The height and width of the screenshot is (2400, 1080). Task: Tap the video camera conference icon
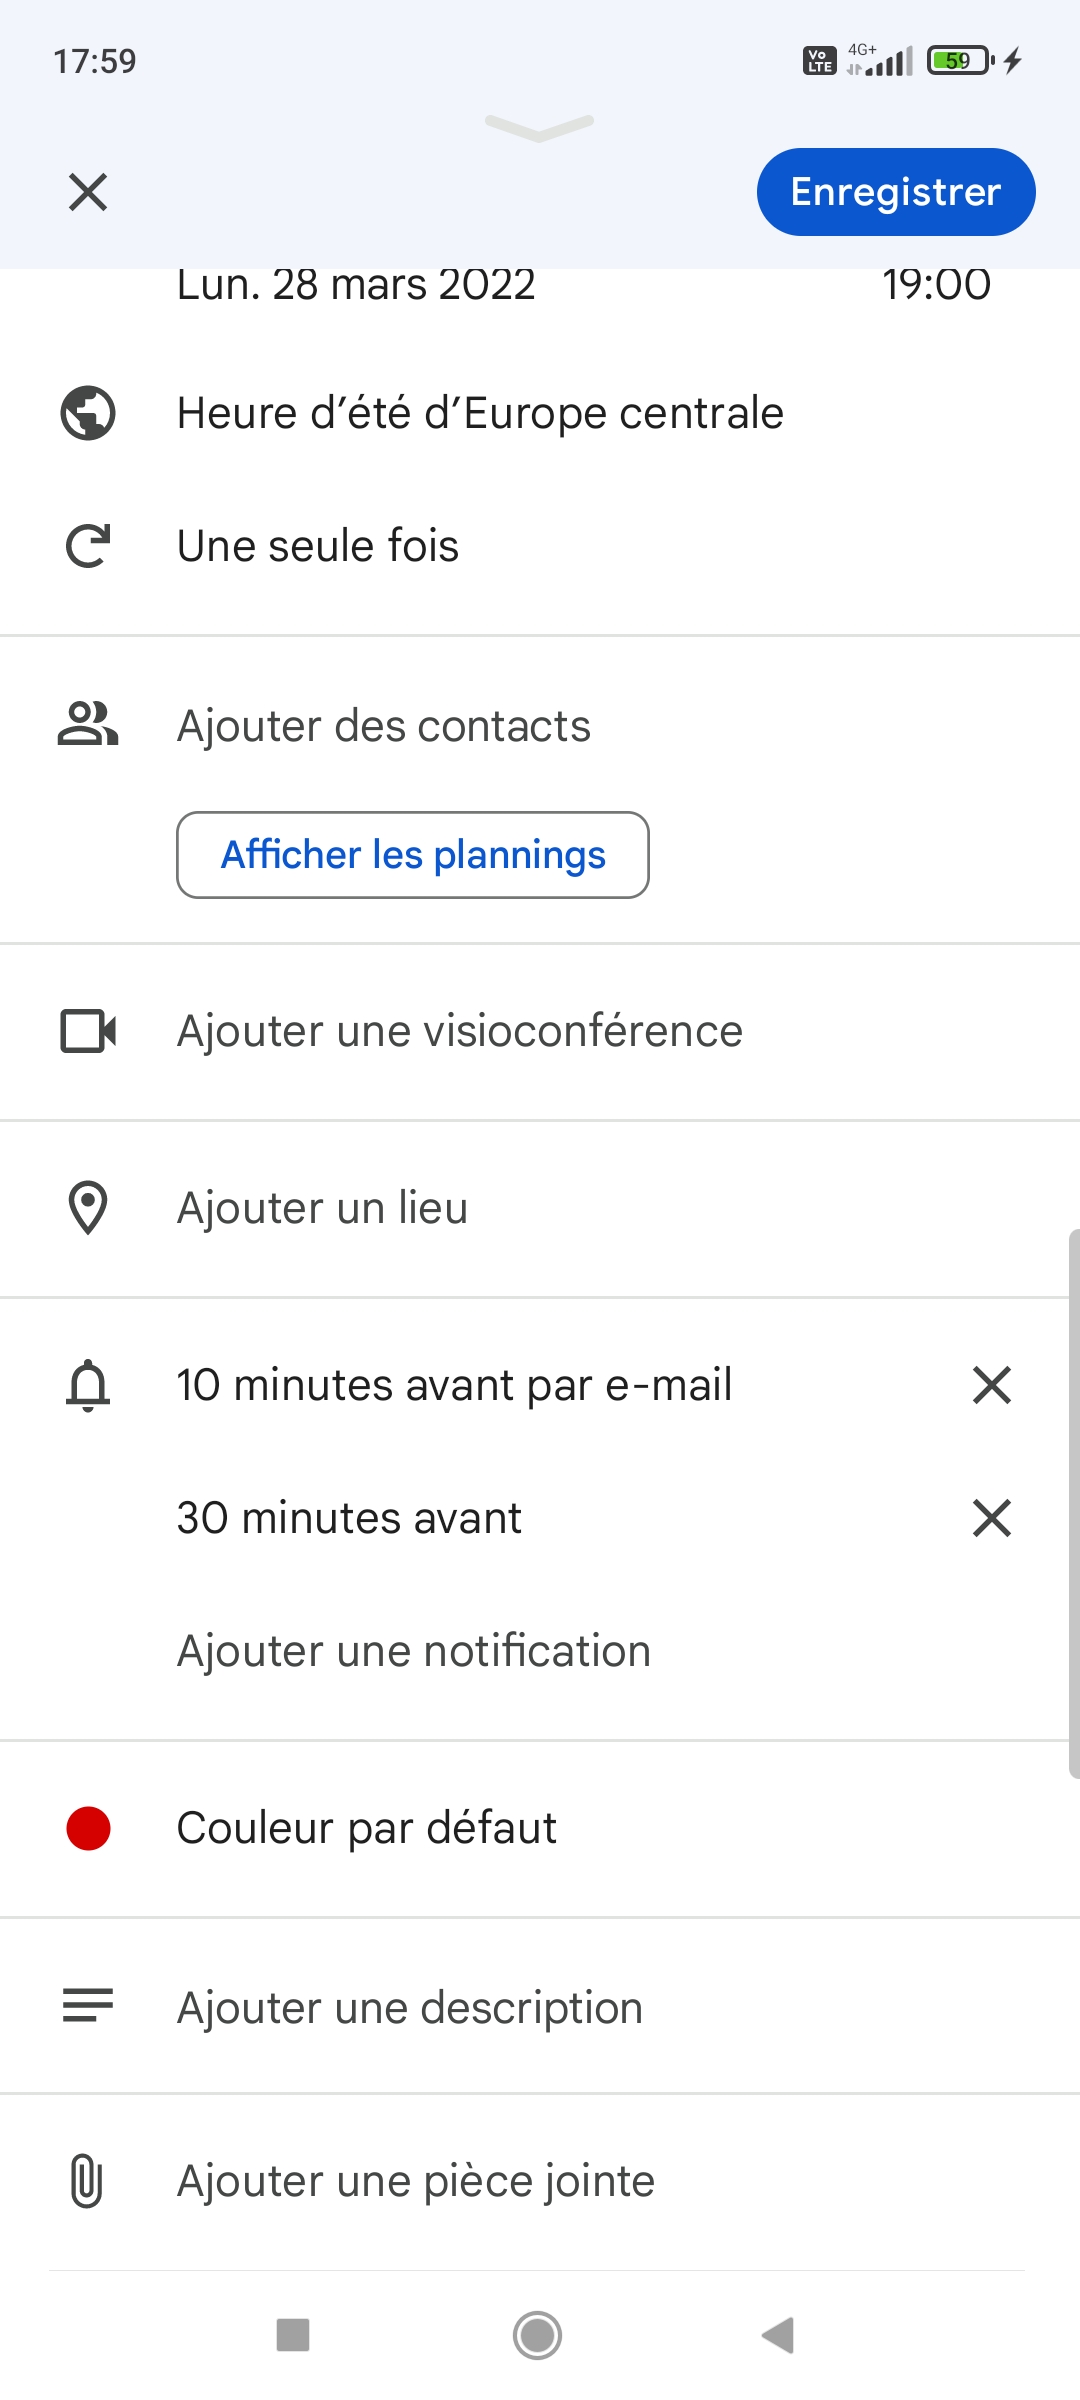(x=88, y=1031)
